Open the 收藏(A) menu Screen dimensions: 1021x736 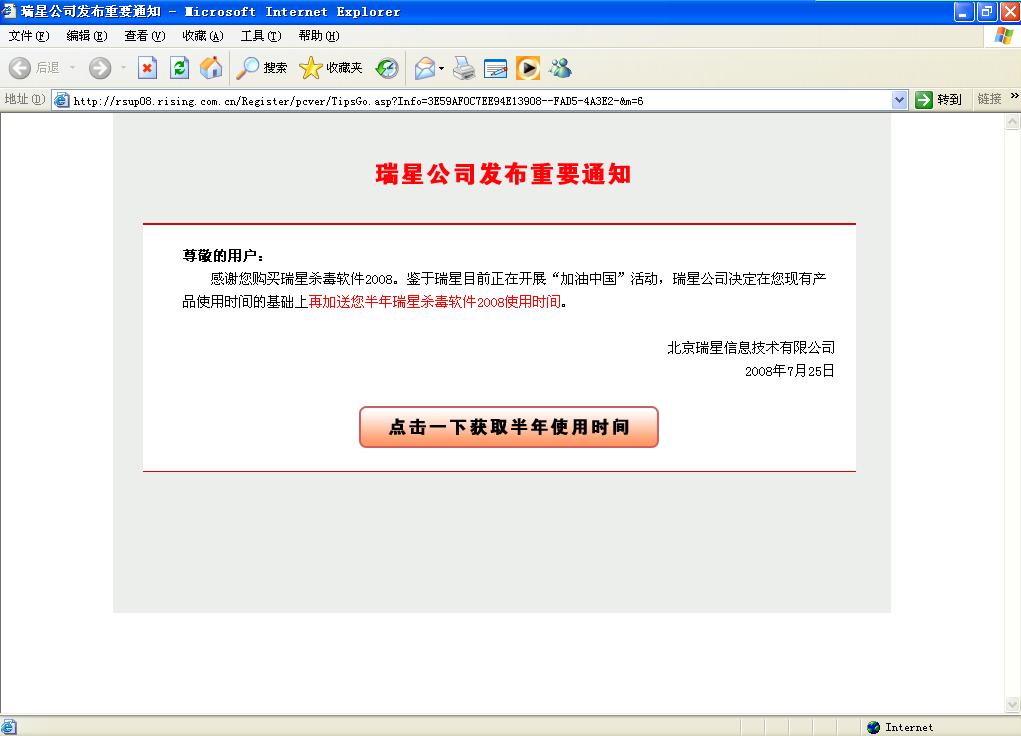(x=203, y=36)
